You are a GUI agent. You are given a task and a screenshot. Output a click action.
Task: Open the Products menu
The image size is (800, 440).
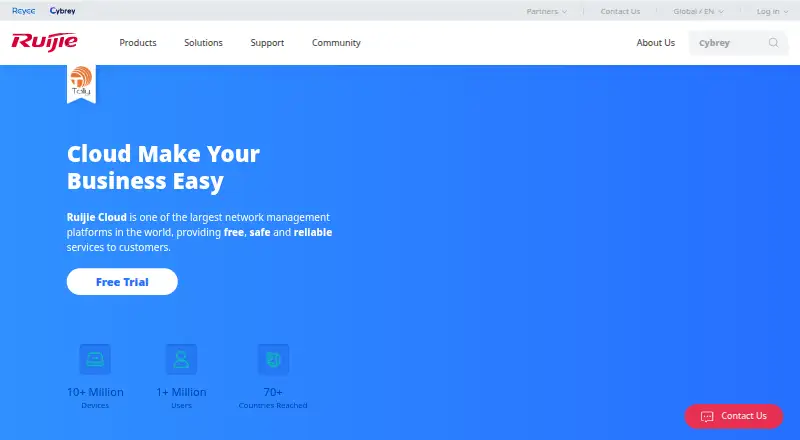(x=138, y=43)
